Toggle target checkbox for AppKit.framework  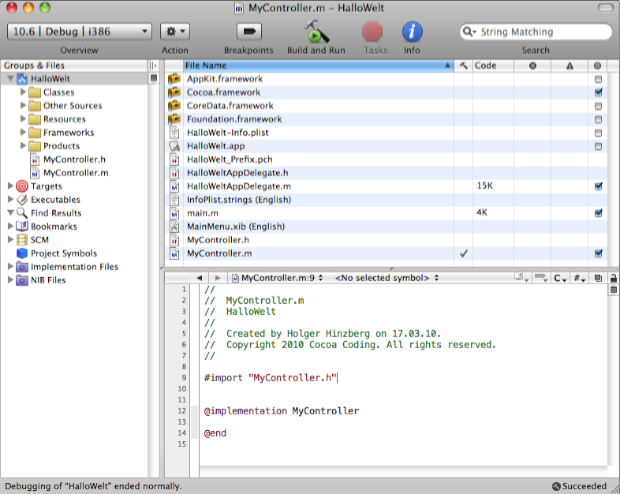(x=598, y=79)
